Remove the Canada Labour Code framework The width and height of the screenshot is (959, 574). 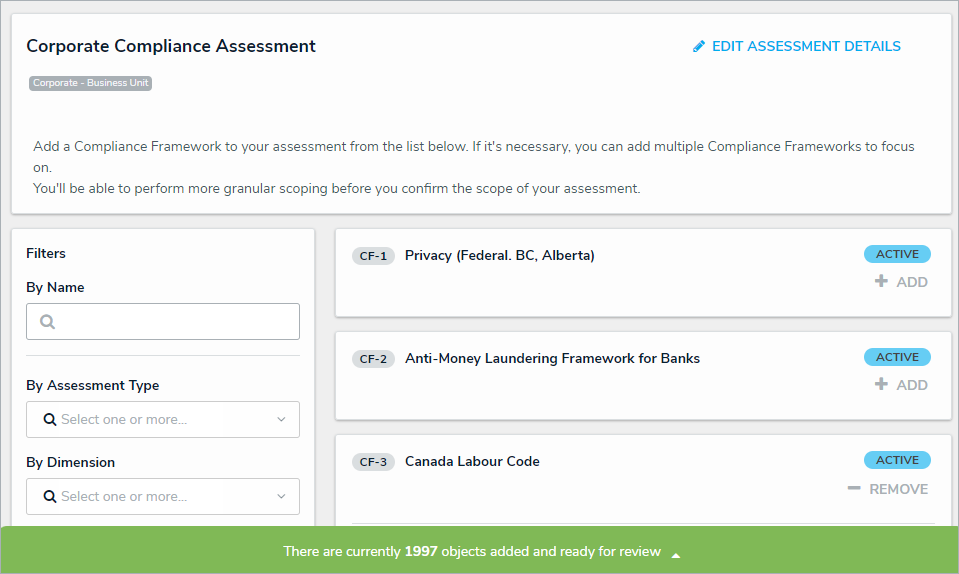(888, 489)
